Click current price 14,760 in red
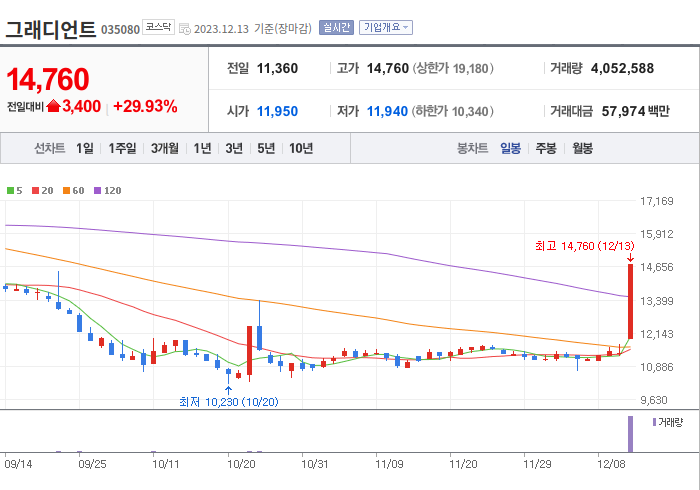 coord(48,79)
